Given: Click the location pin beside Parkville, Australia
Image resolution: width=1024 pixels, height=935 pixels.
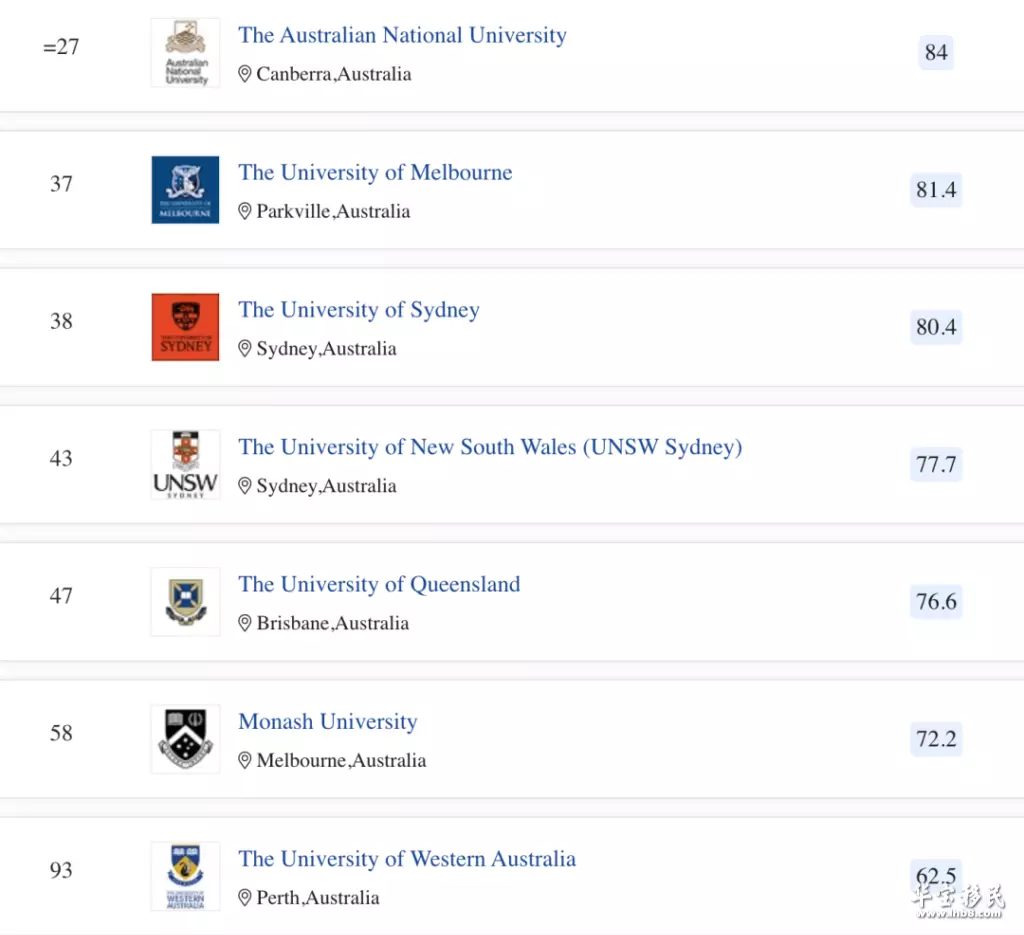Looking at the screenshot, I should (x=244, y=211).
